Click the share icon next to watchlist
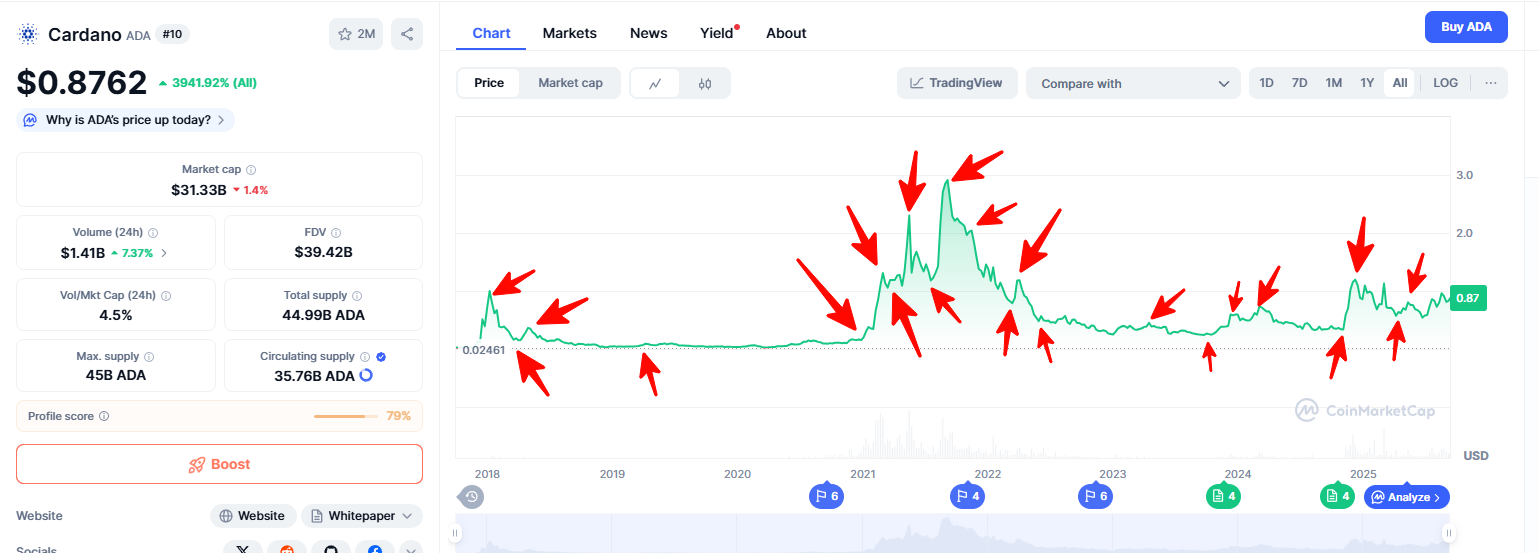The height and width of the screenshot is (553, 1539). point(407,34)
